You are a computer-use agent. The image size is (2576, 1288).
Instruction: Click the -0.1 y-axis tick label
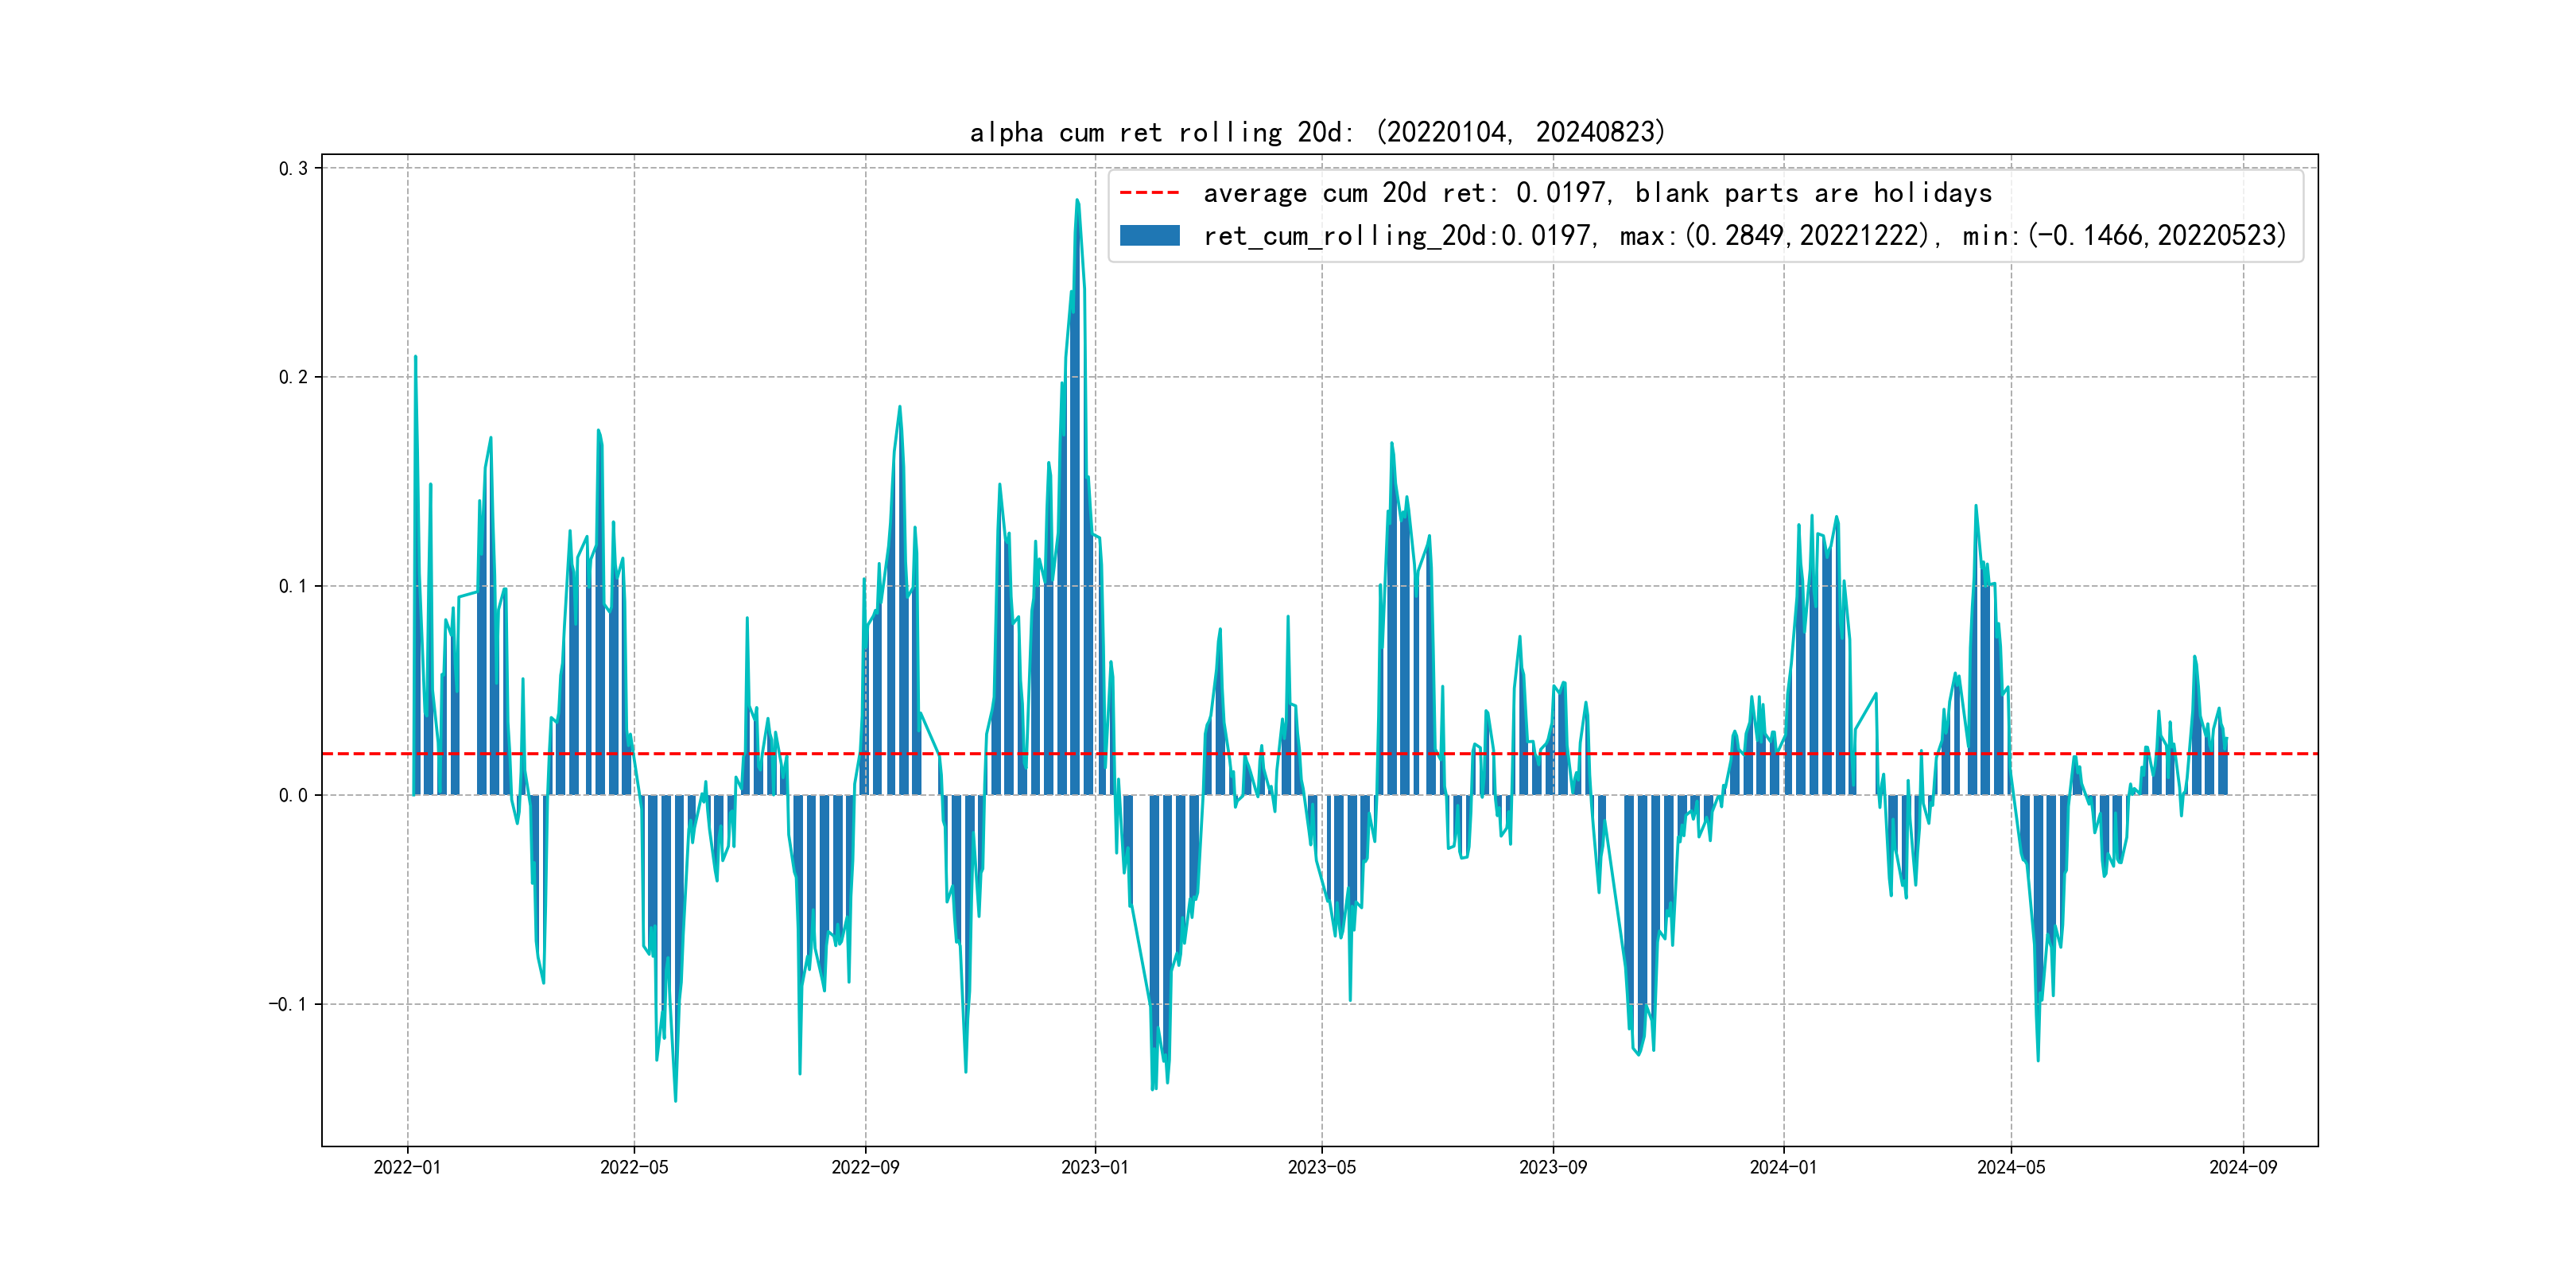click(x=288, y=1004)
